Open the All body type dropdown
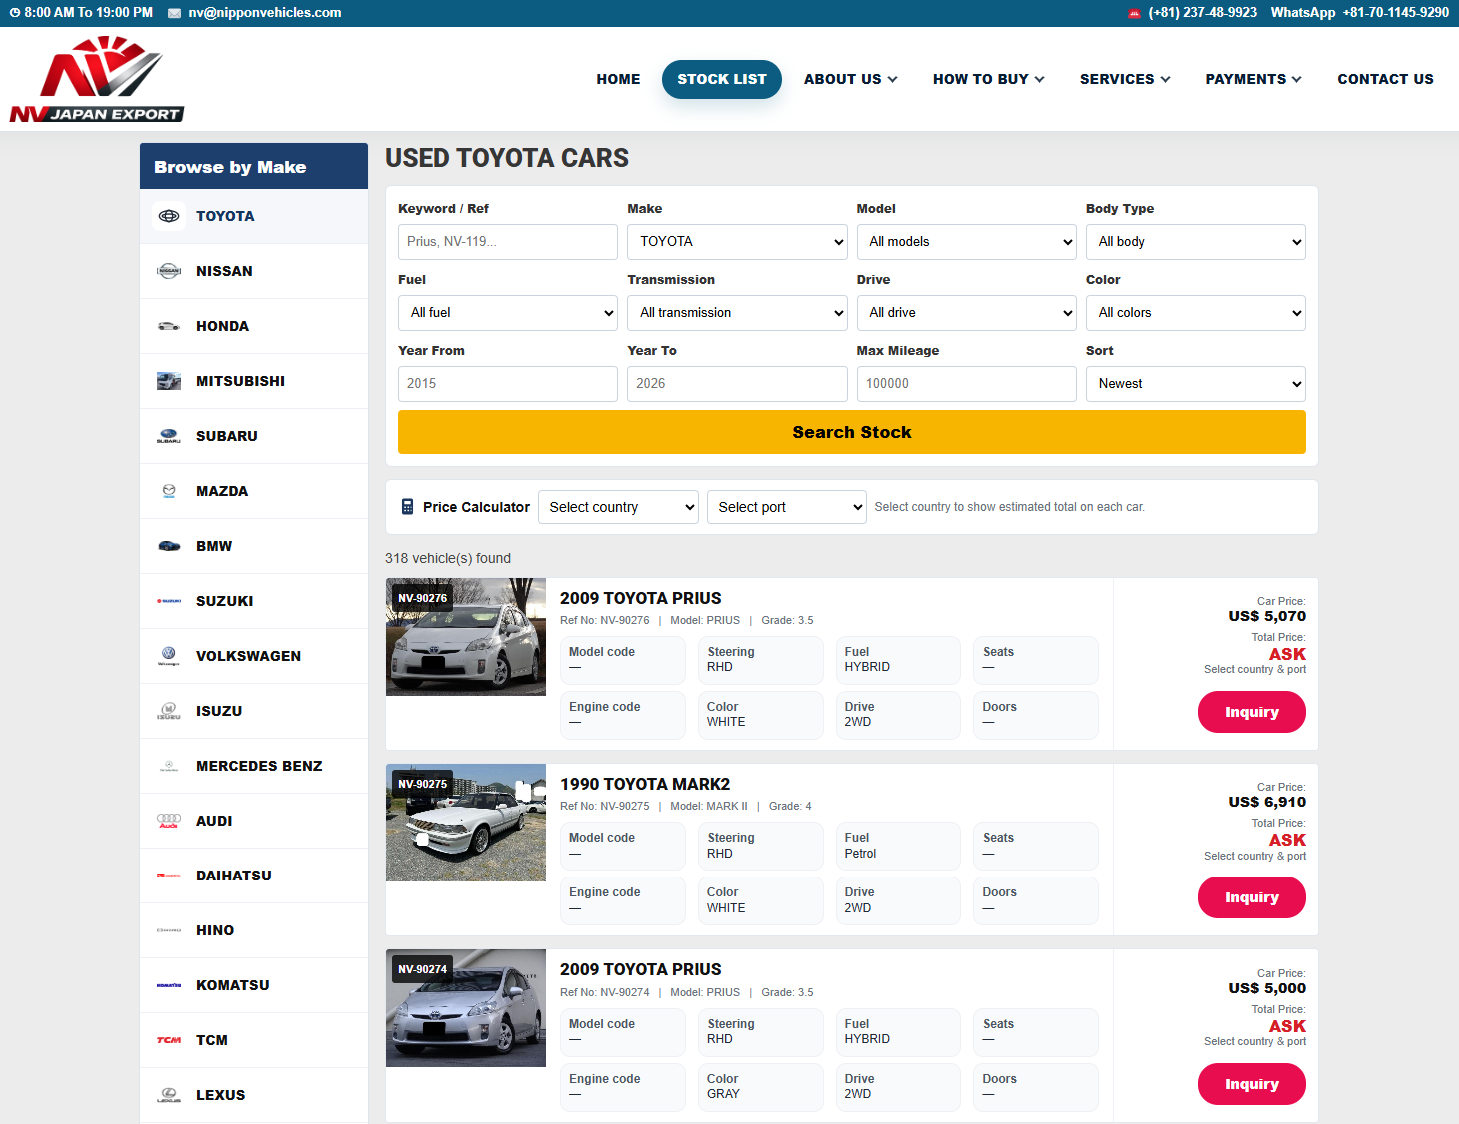Viewport: 1459px width, 1124px height. tap(1196, 242)
